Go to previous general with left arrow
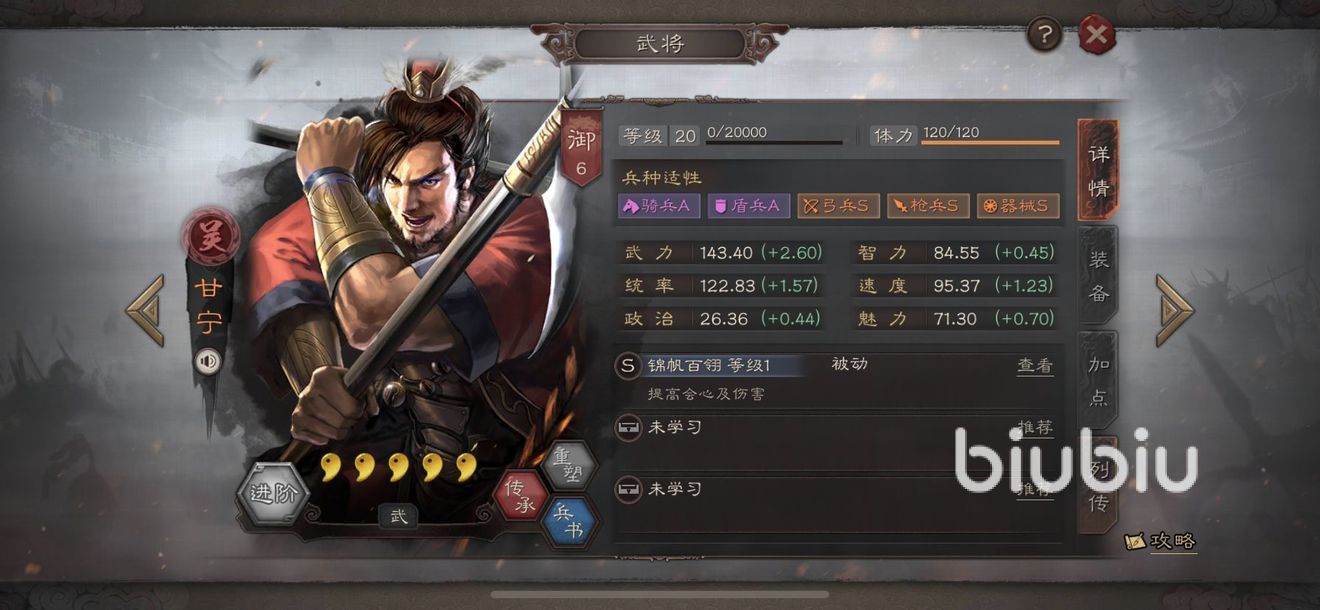This screenshot has width=1320, height=610. pos(145,310)
